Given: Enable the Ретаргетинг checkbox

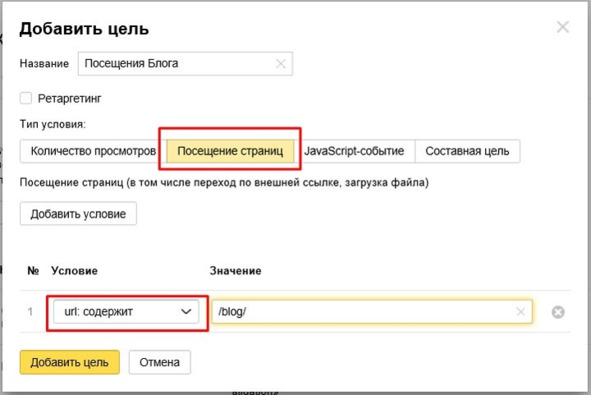Looking at the screenshot, I should tap(26, 98).
